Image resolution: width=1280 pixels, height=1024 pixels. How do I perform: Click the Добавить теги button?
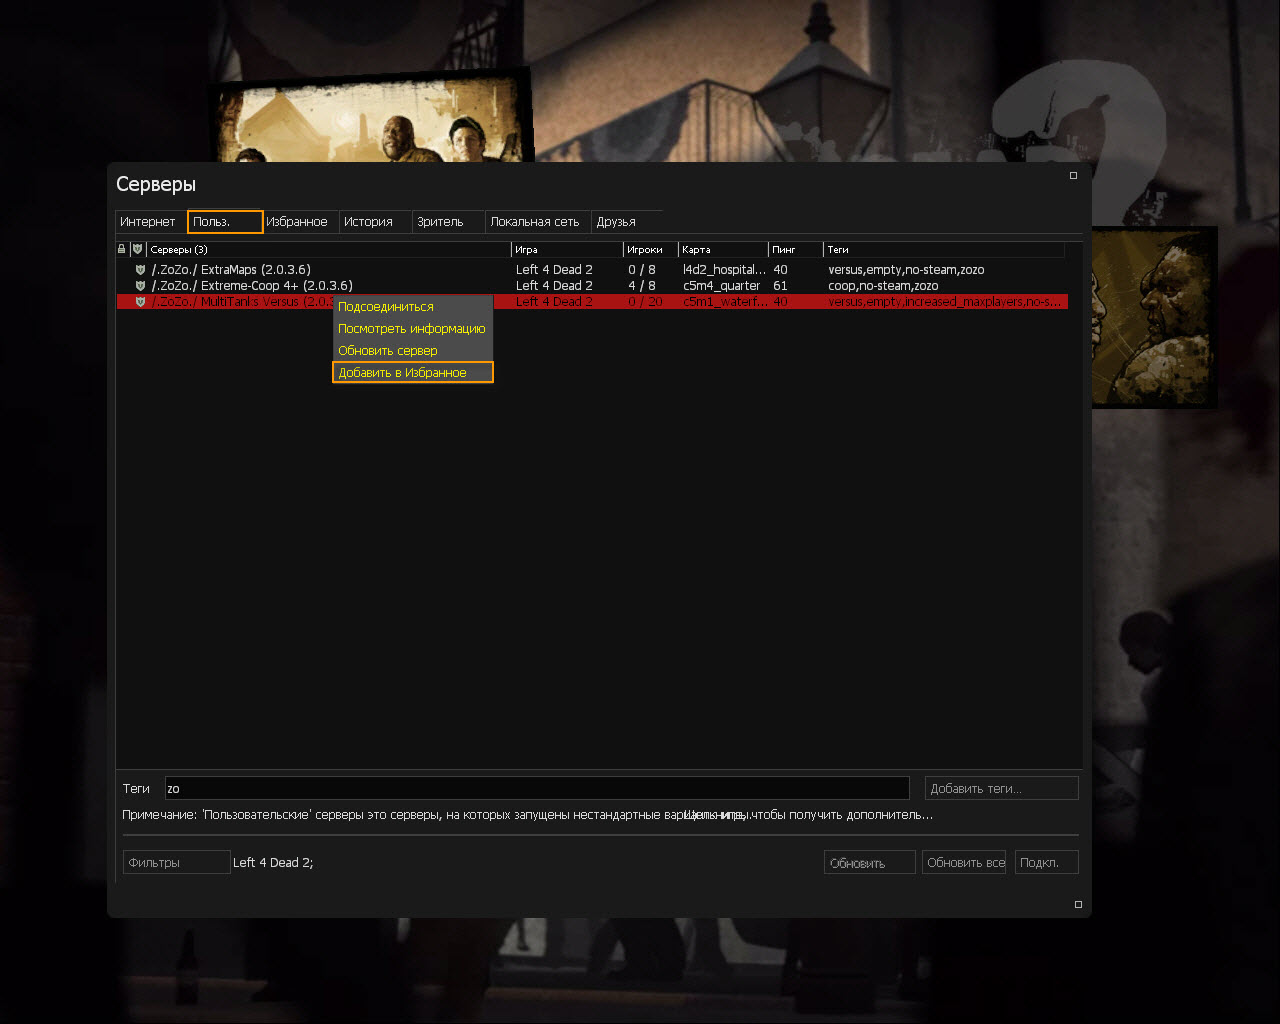[1001, 788]
